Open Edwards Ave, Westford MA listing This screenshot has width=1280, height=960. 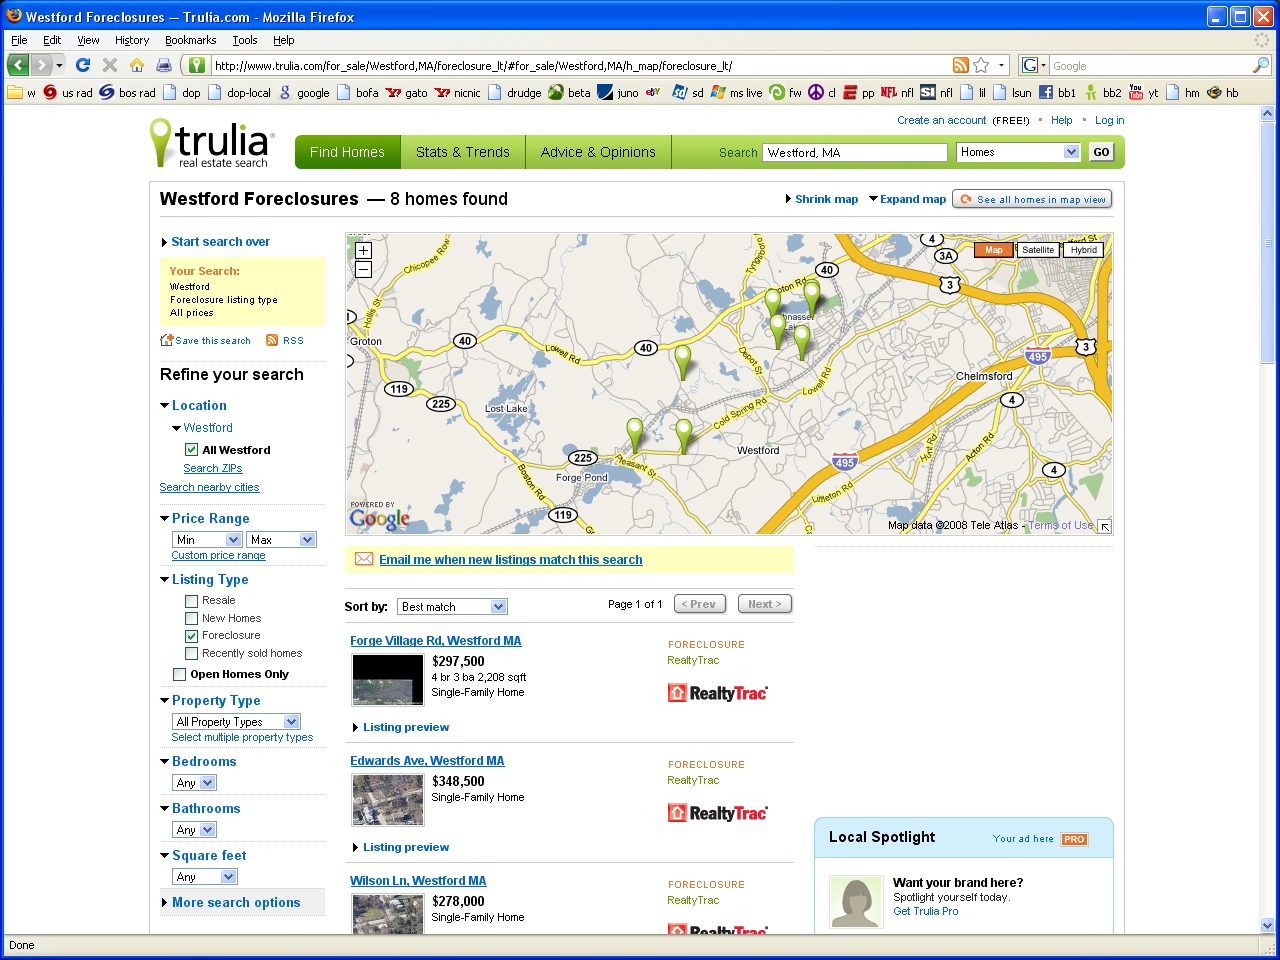pos(427,761)
